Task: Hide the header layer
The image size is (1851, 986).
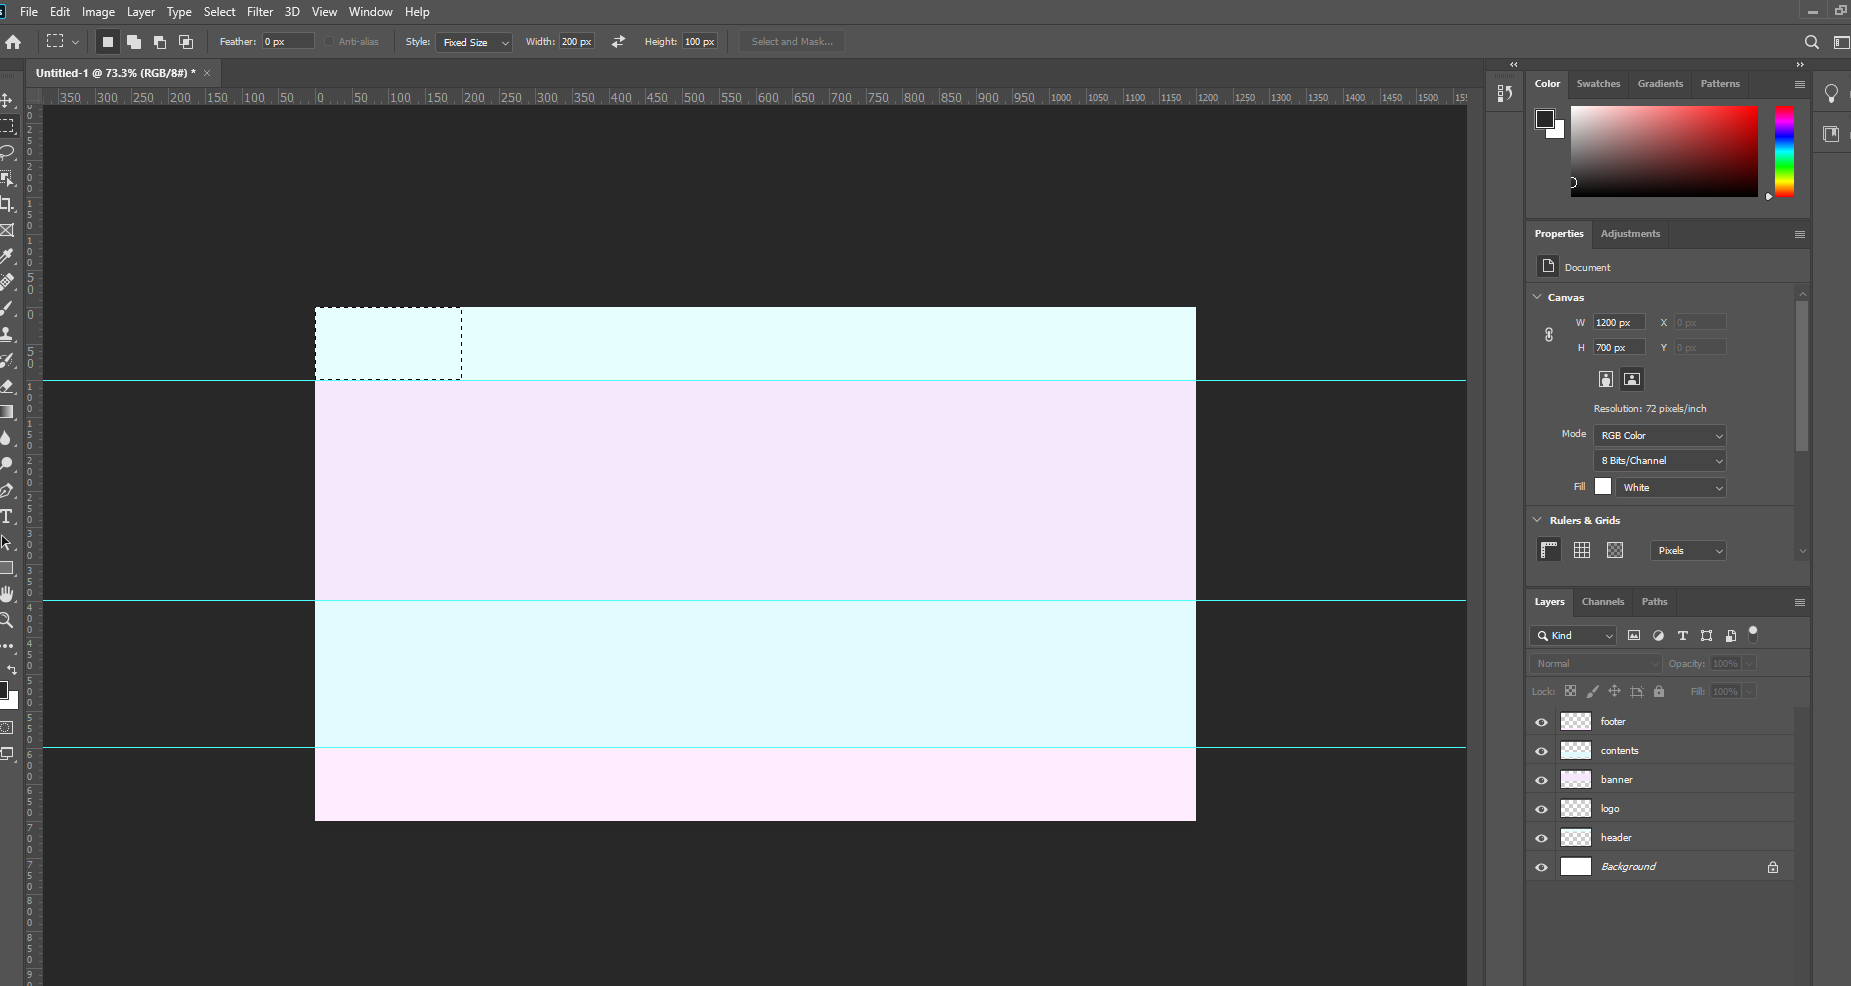Action: [1541, 838]
